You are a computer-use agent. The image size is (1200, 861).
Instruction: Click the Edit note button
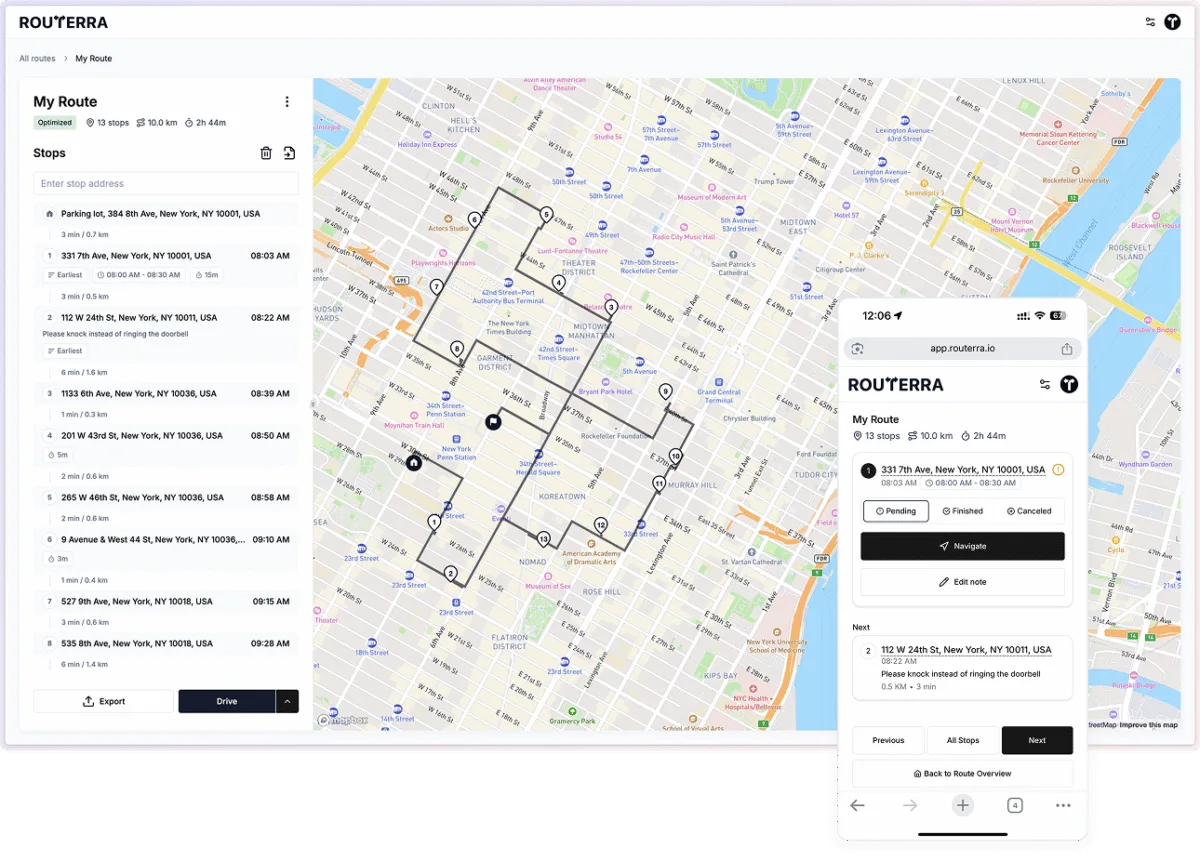[963, 582]
